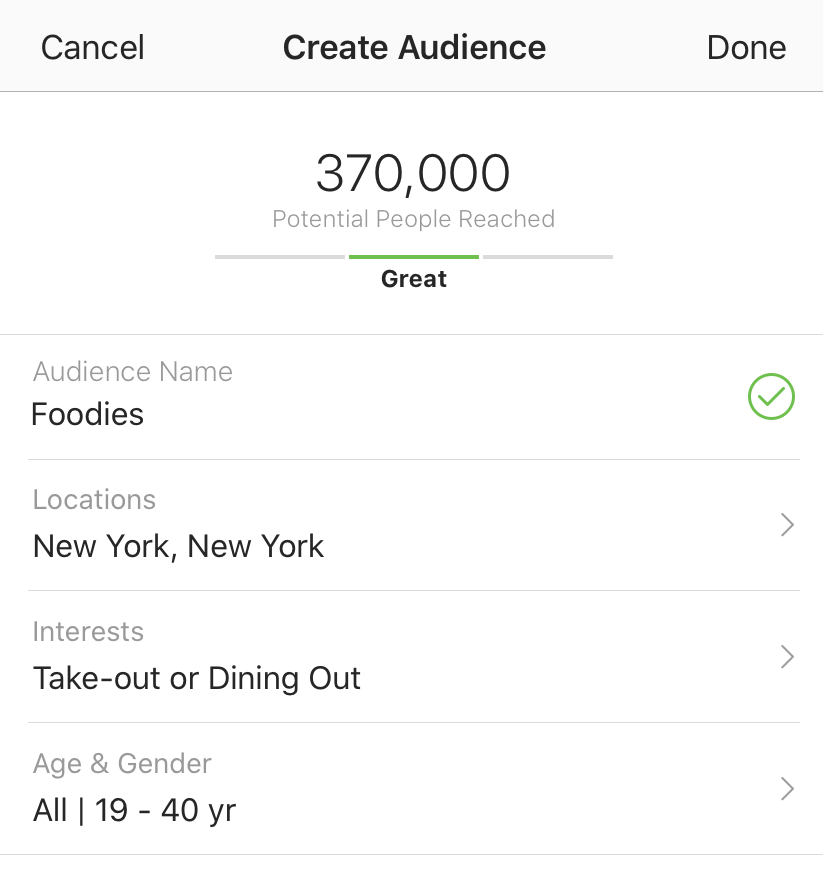The image size is (823, 890).
Task: Tap the New York, New York location value
Action: (x=179, y=546)
